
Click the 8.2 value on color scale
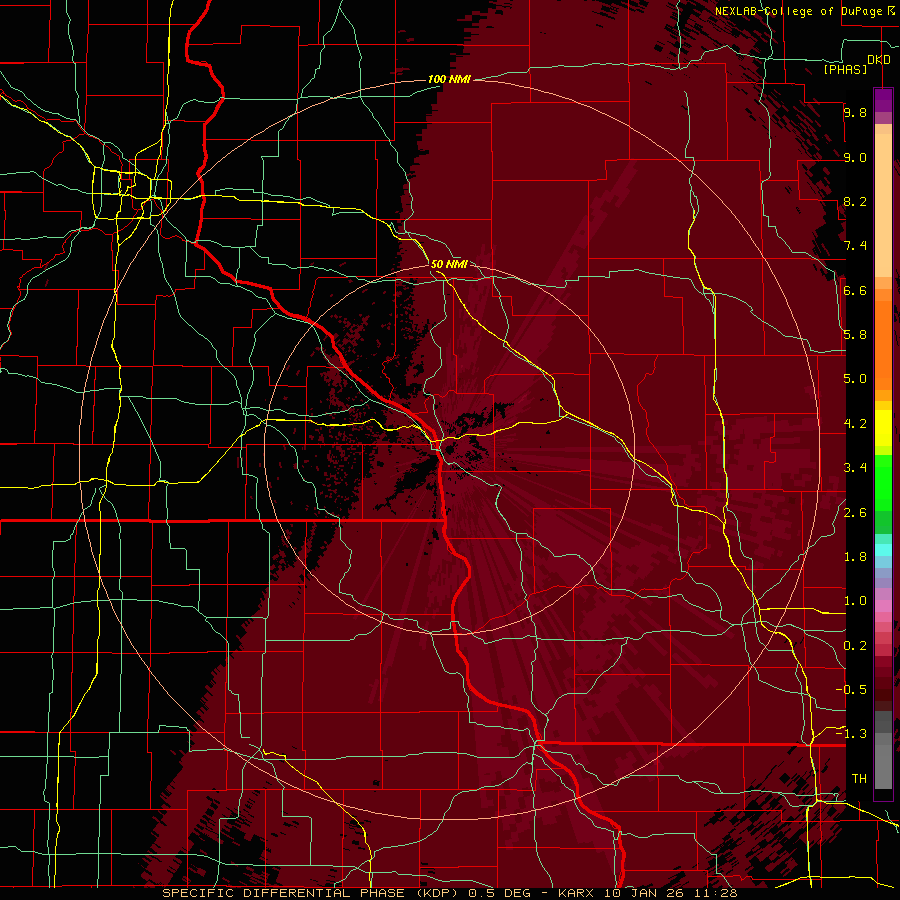tap(855, 201)
